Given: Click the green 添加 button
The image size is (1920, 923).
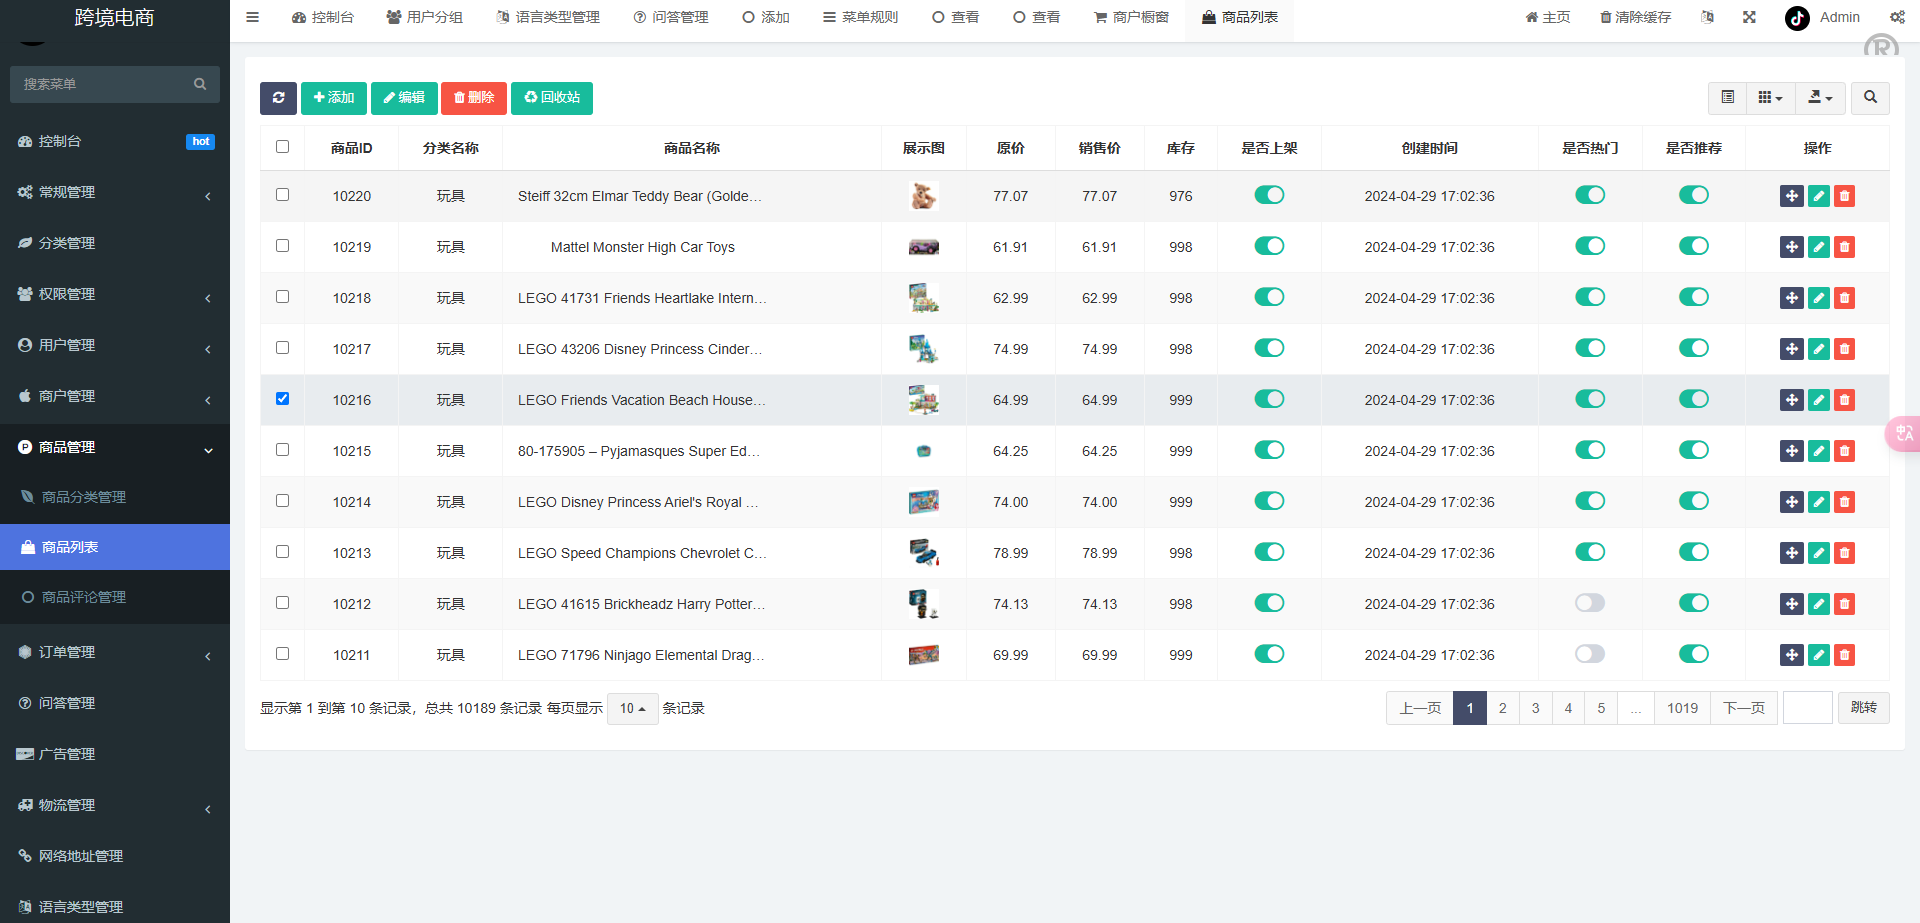Looking at the screenshot, I should pyautogui.click(x=334, y=98).
